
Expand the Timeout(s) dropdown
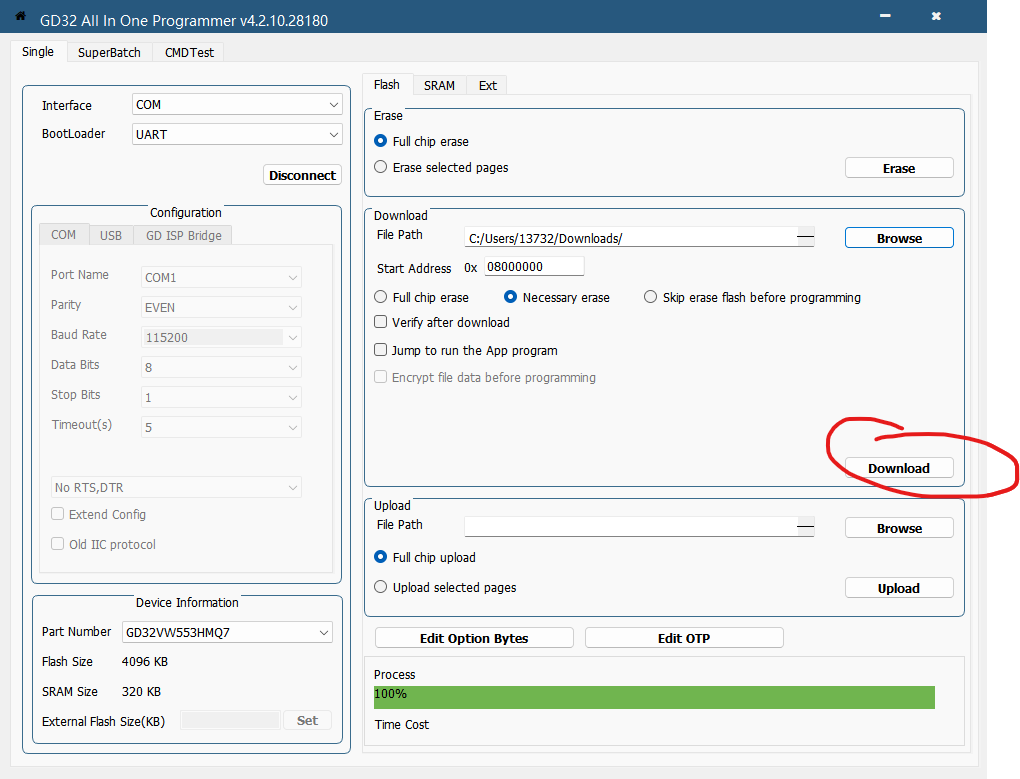221,427
